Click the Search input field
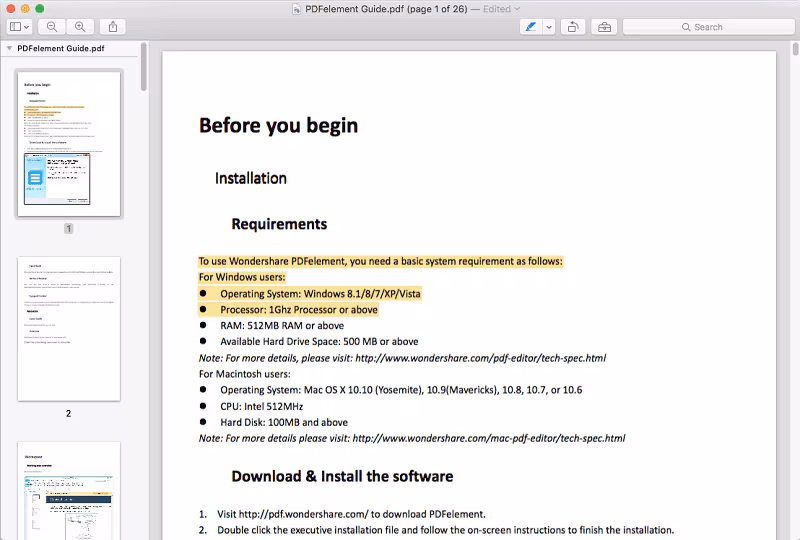This screenshot has height=540, width=800. [x=709, y=27]
